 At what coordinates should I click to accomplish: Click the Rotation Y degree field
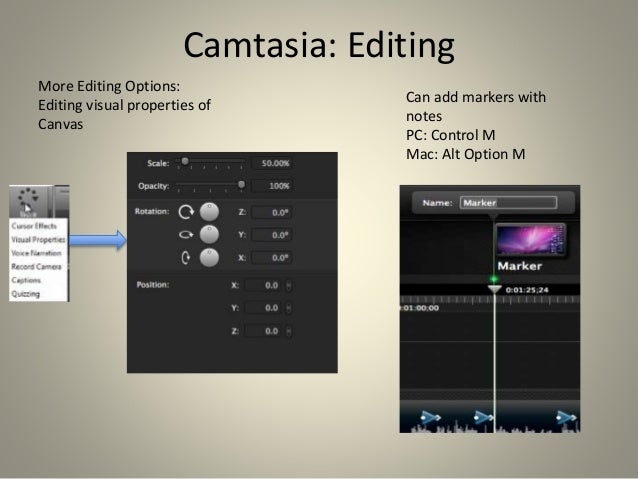(272, 235)
